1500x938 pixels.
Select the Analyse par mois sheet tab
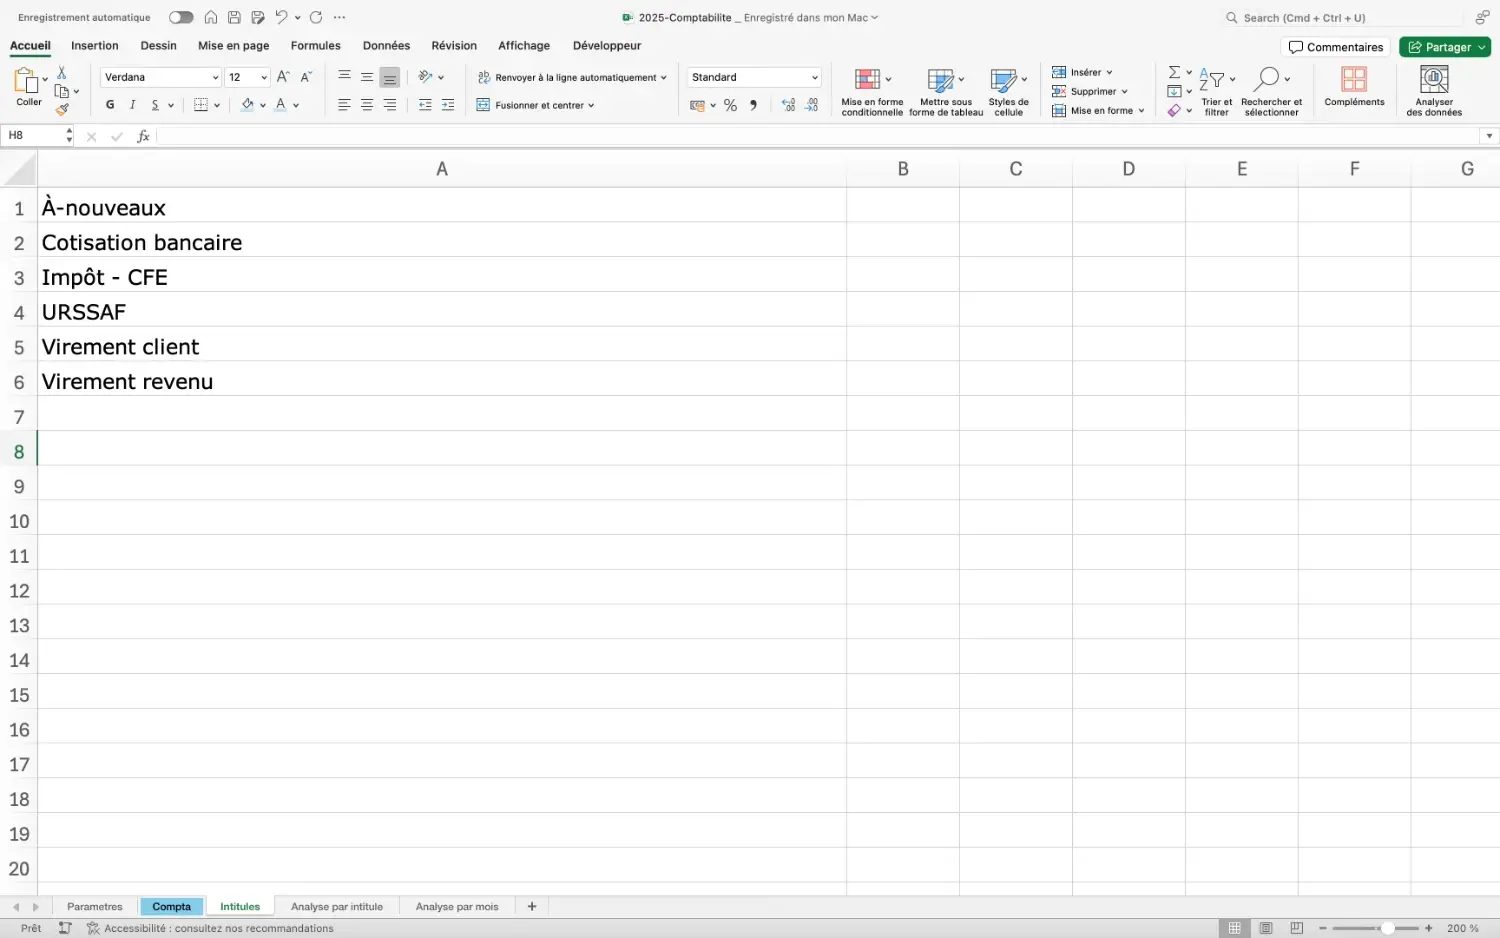457,906
